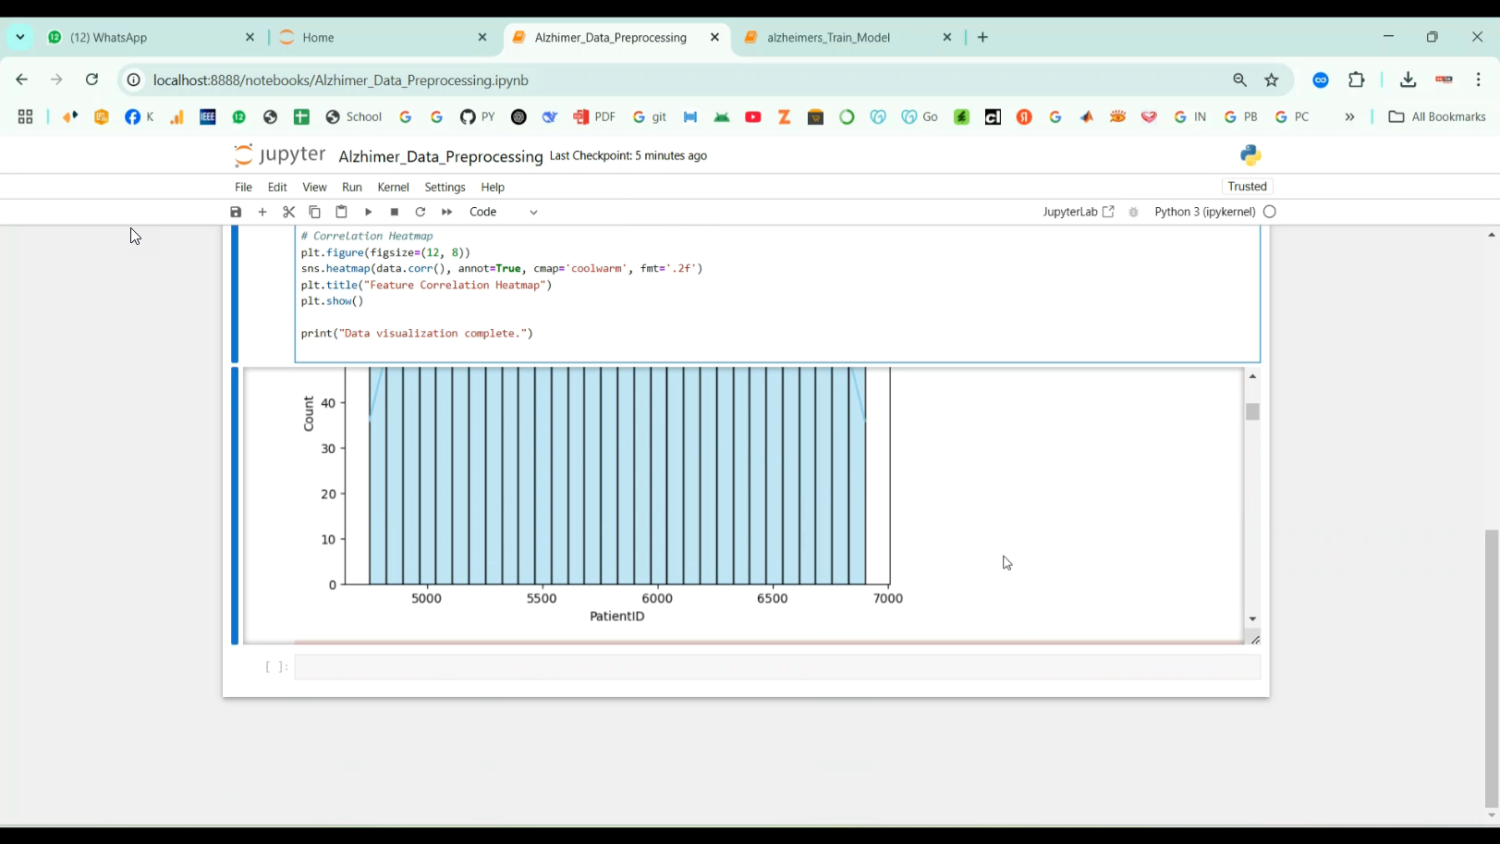Interrupt the kernel with stop icon

click(394, 212)
